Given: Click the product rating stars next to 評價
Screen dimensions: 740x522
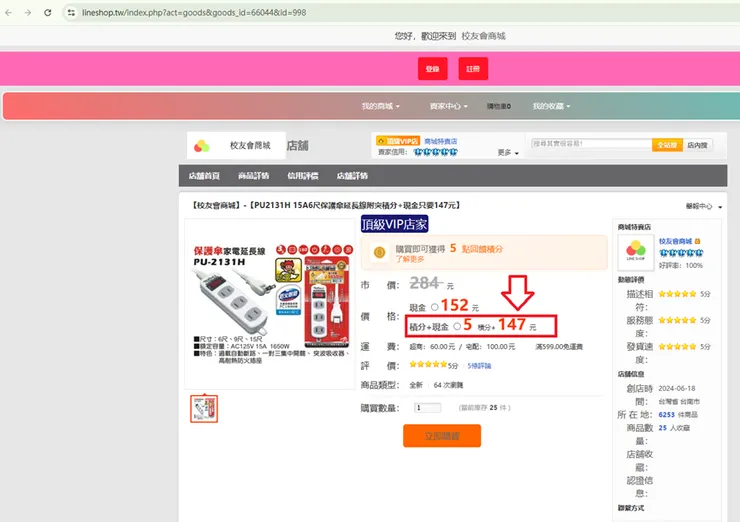Looking at the screenshot, I should (428, 364).
